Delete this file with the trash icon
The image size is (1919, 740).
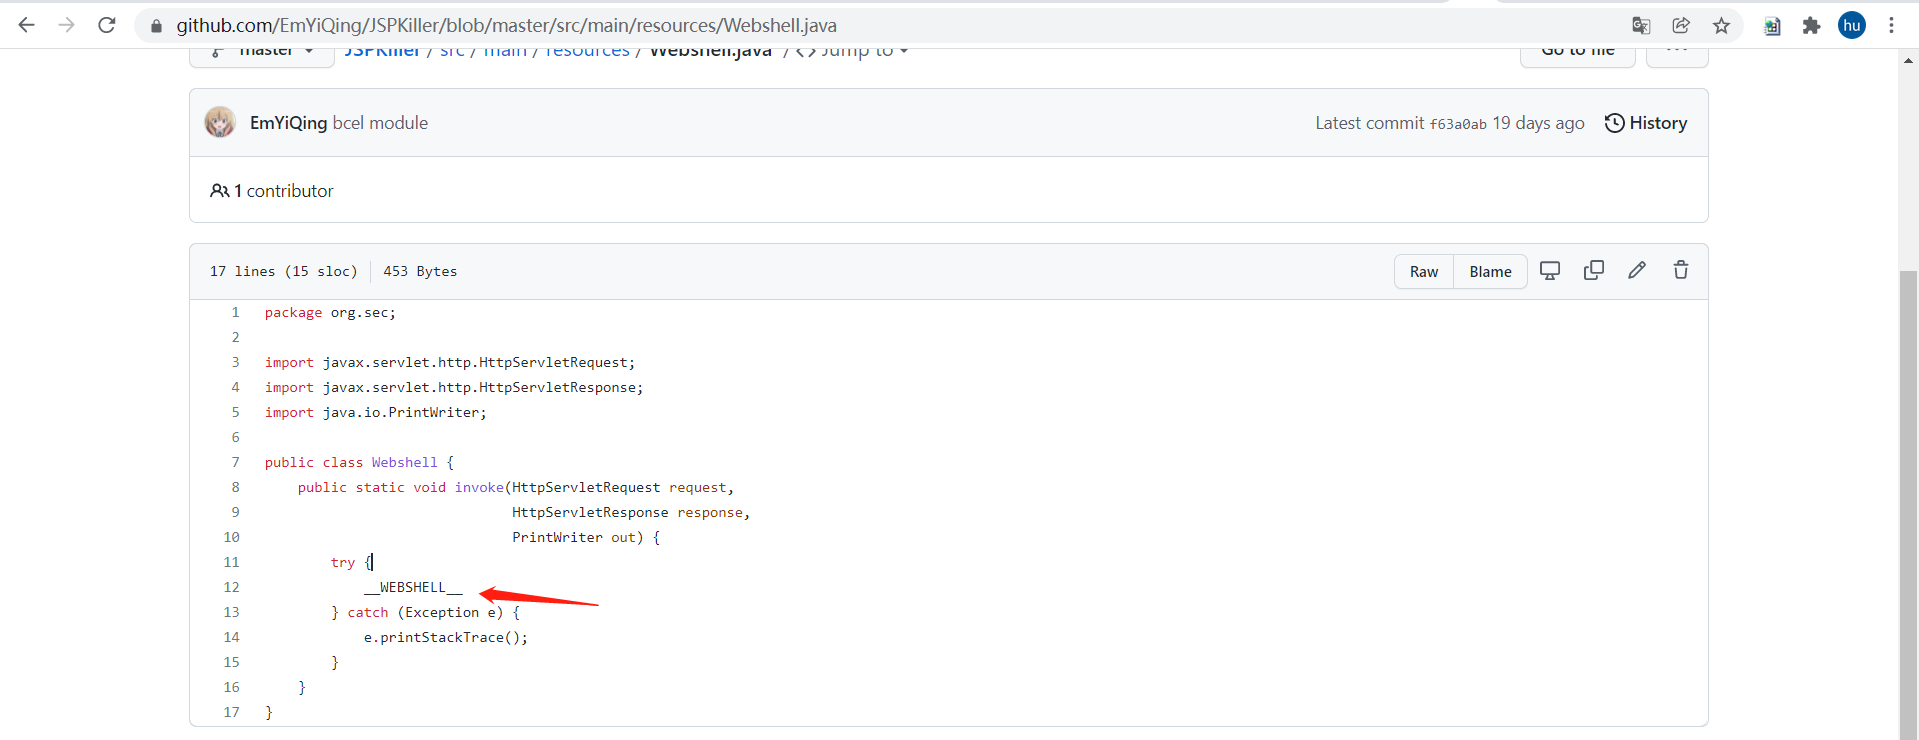(x=1681, y=271)
